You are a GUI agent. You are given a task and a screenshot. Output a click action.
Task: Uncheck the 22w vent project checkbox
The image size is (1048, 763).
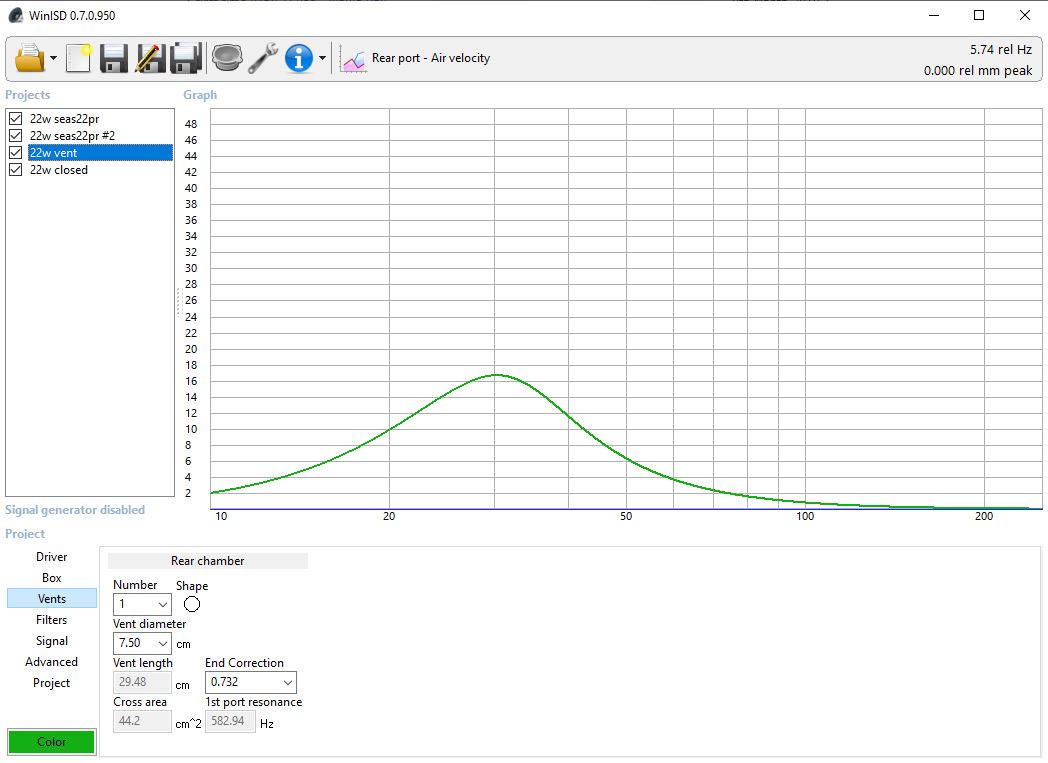click(15, 152)
